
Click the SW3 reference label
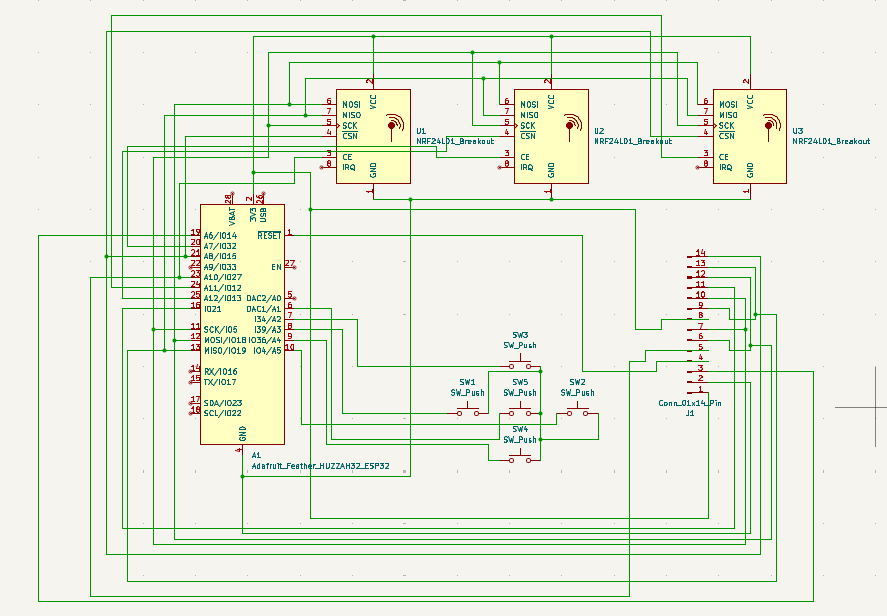[x=520, y=335]
